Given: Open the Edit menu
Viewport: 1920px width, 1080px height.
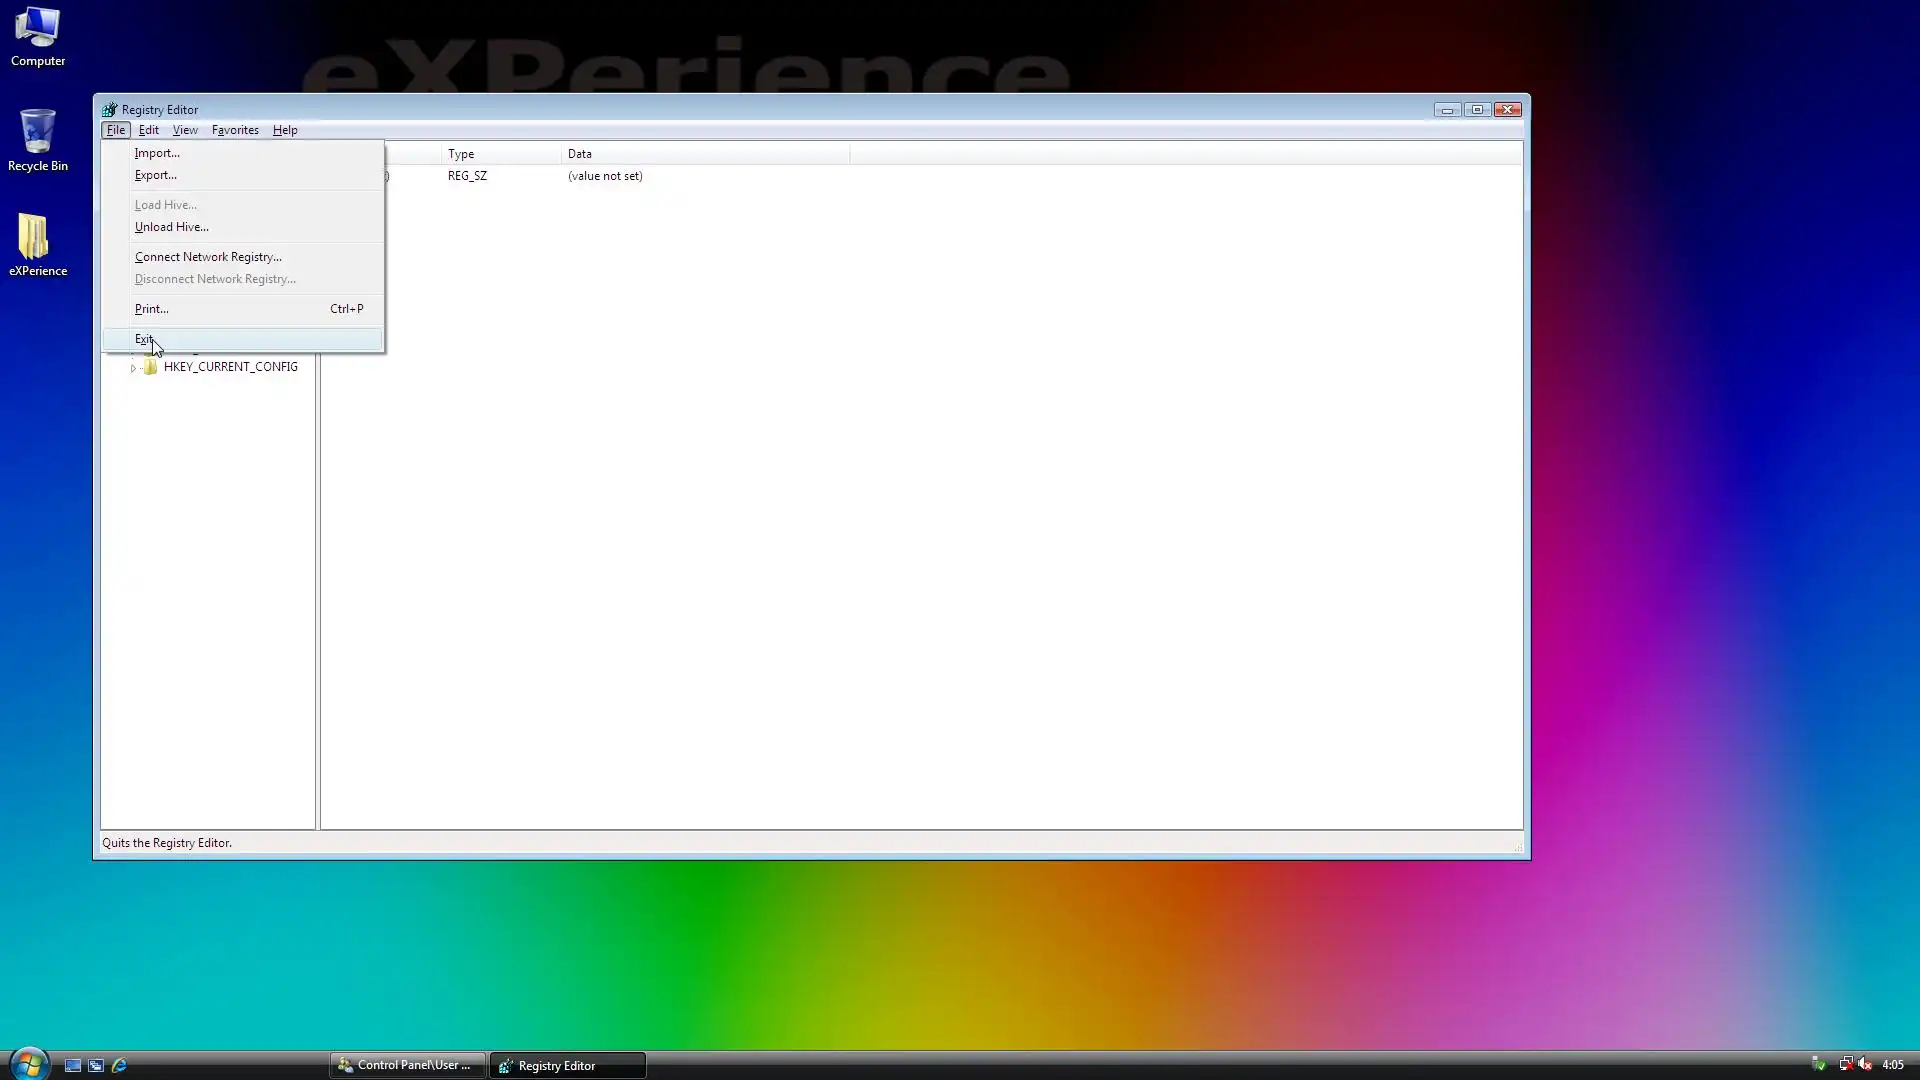Looking at the screenshot, I should click(149, 130).
